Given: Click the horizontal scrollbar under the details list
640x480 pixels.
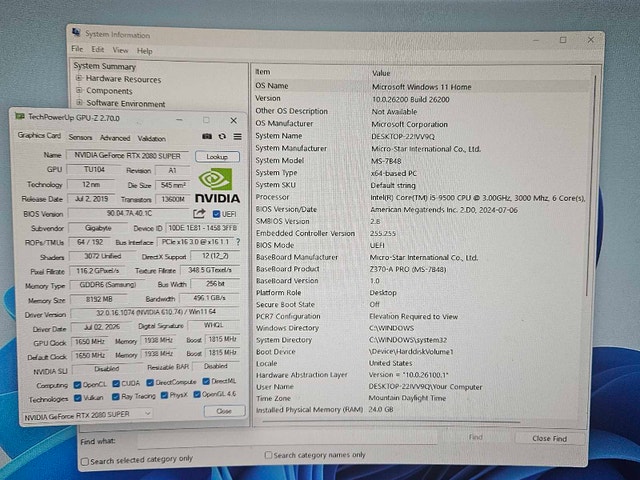Looking at the screenshot, I should [391, 422].
